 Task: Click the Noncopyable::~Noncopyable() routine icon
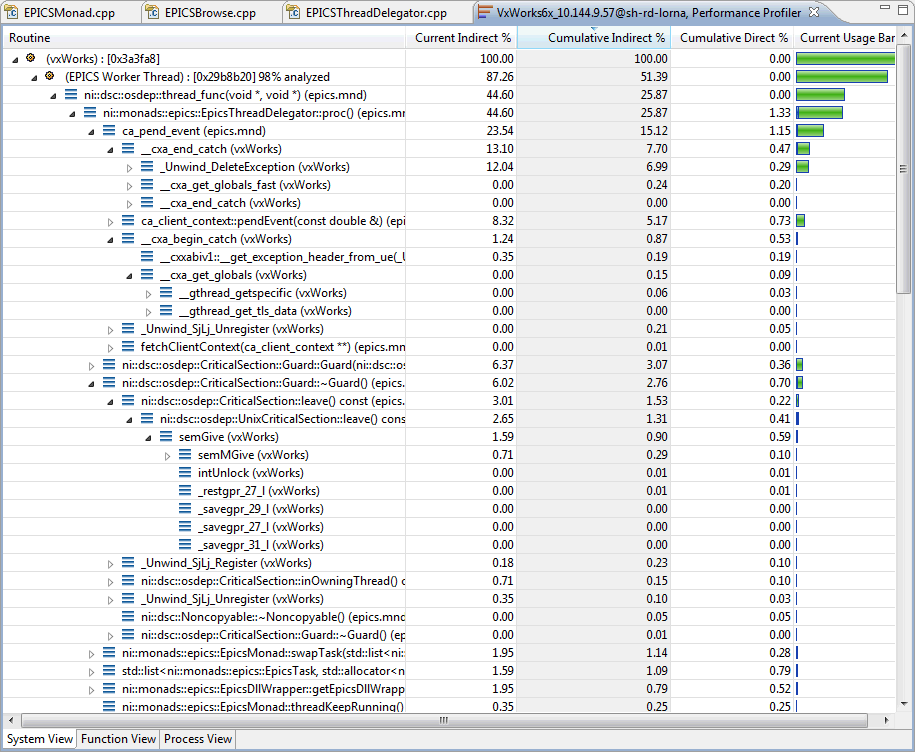[x=128, y=617]
